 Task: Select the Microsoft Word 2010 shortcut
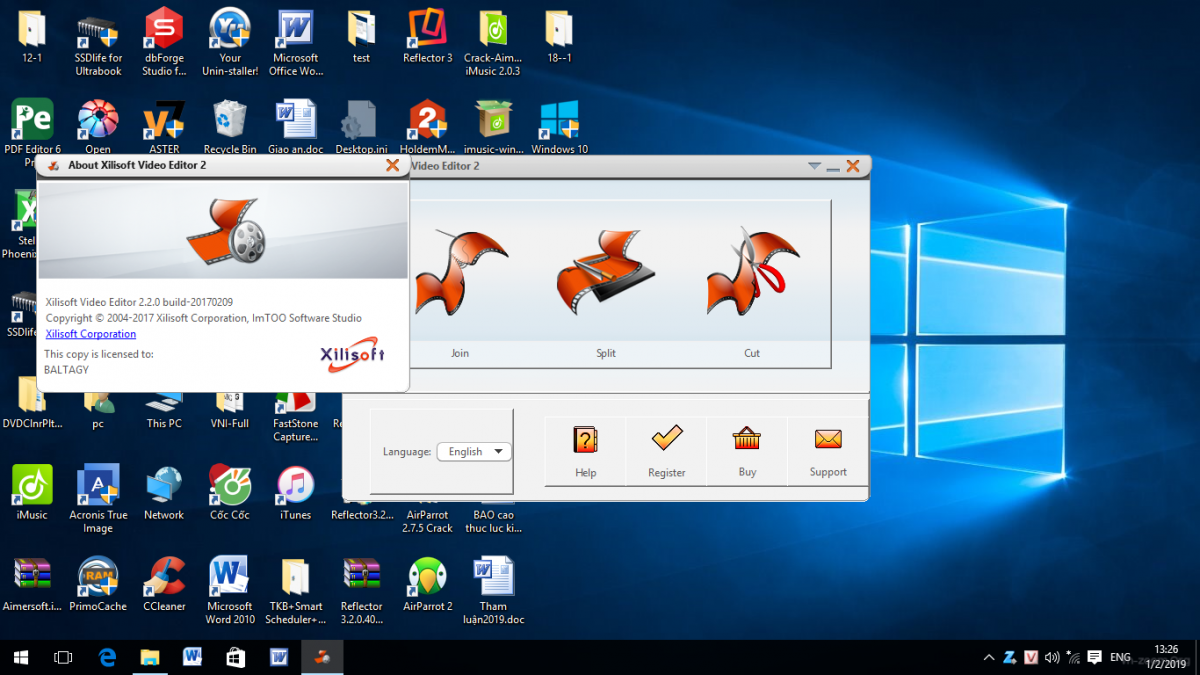230,590
